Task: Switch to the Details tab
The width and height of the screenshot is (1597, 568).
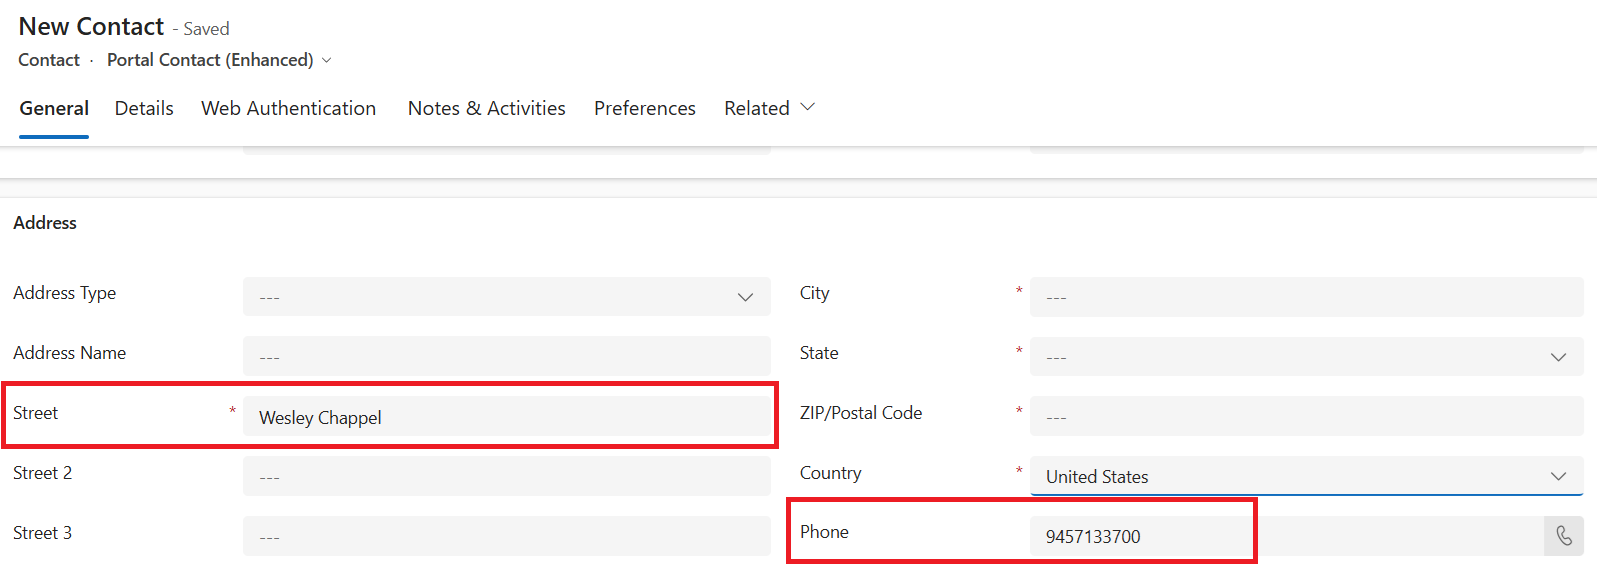Action: pos(144,108)
